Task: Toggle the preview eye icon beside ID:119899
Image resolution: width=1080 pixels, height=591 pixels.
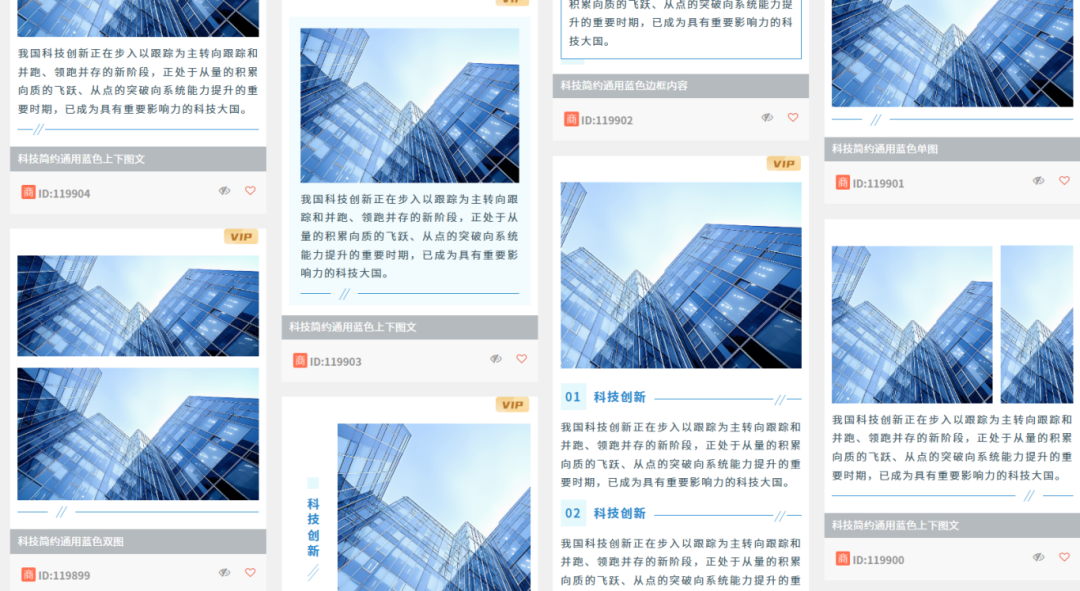Action: pyautogui.click(x=224, y=573)
